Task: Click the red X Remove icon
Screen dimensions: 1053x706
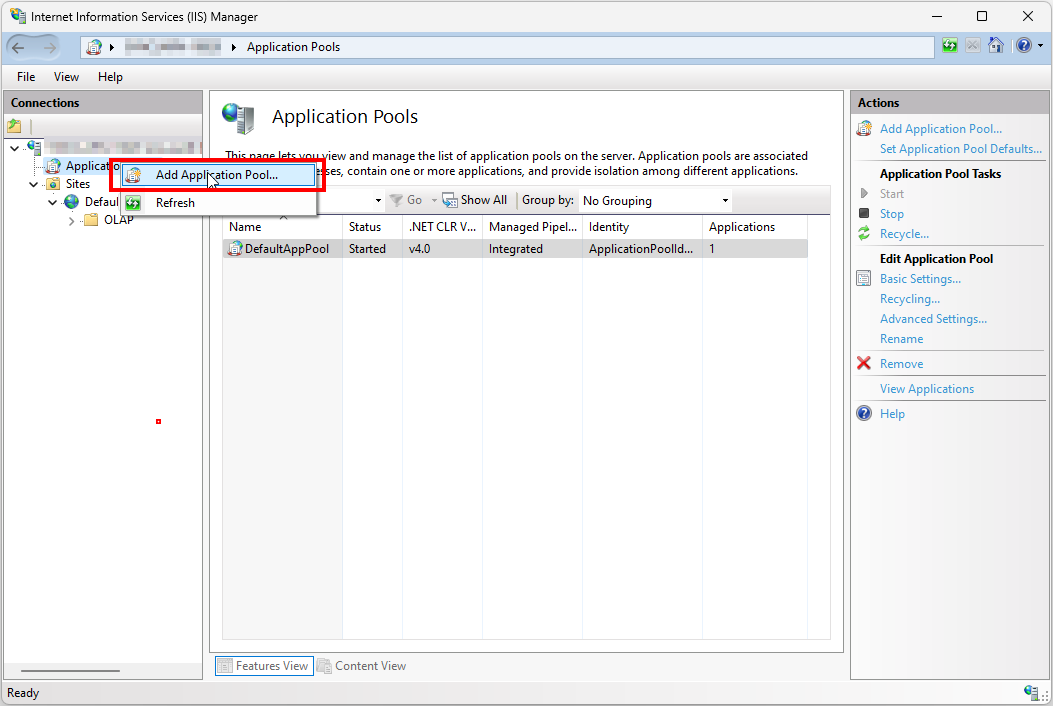Action: (864, 363)
